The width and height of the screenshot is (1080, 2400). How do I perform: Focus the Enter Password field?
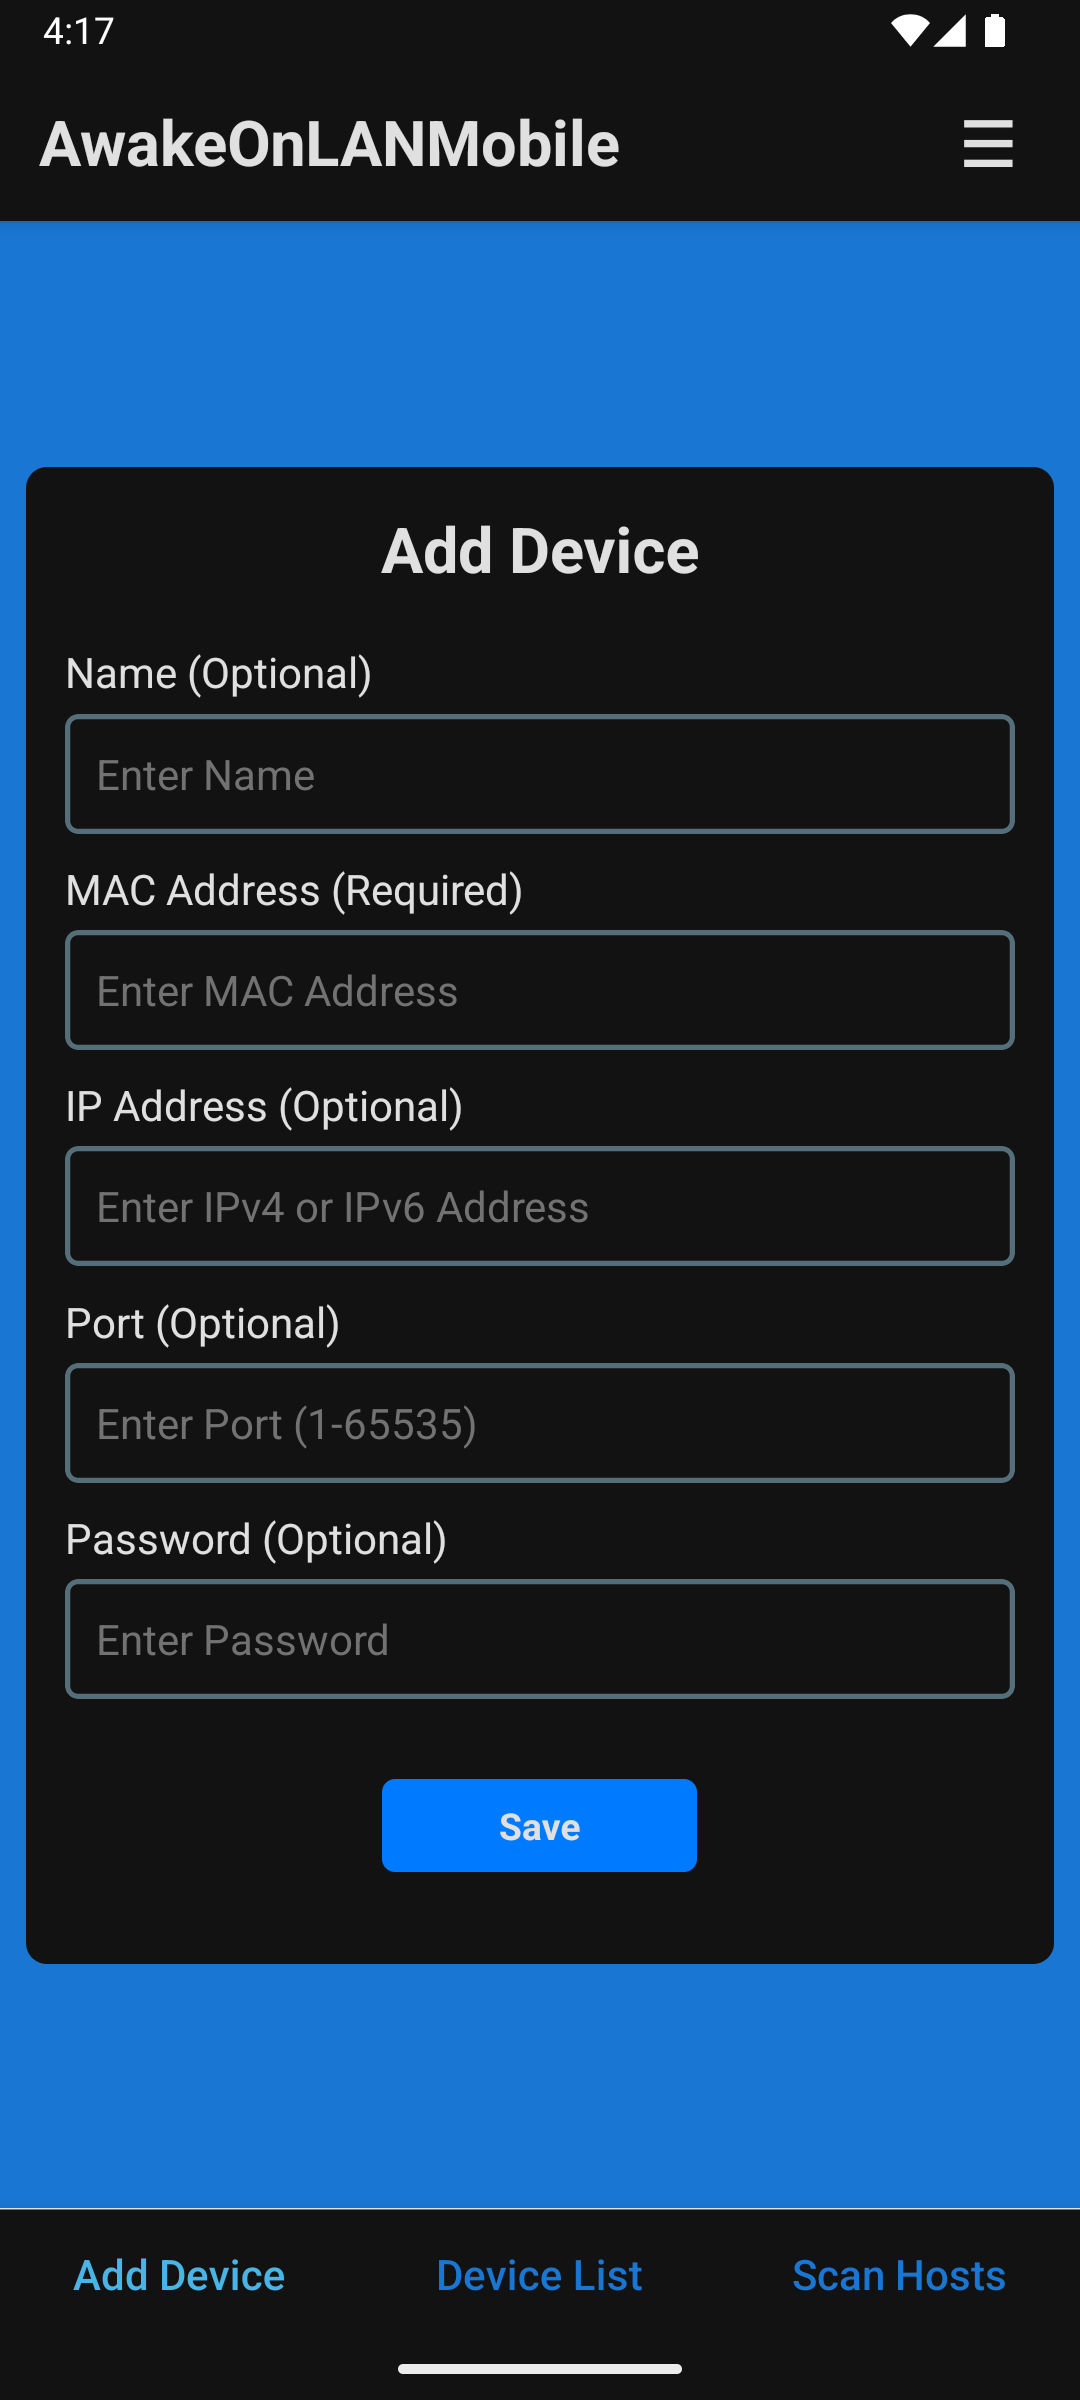coord(540,1640)
